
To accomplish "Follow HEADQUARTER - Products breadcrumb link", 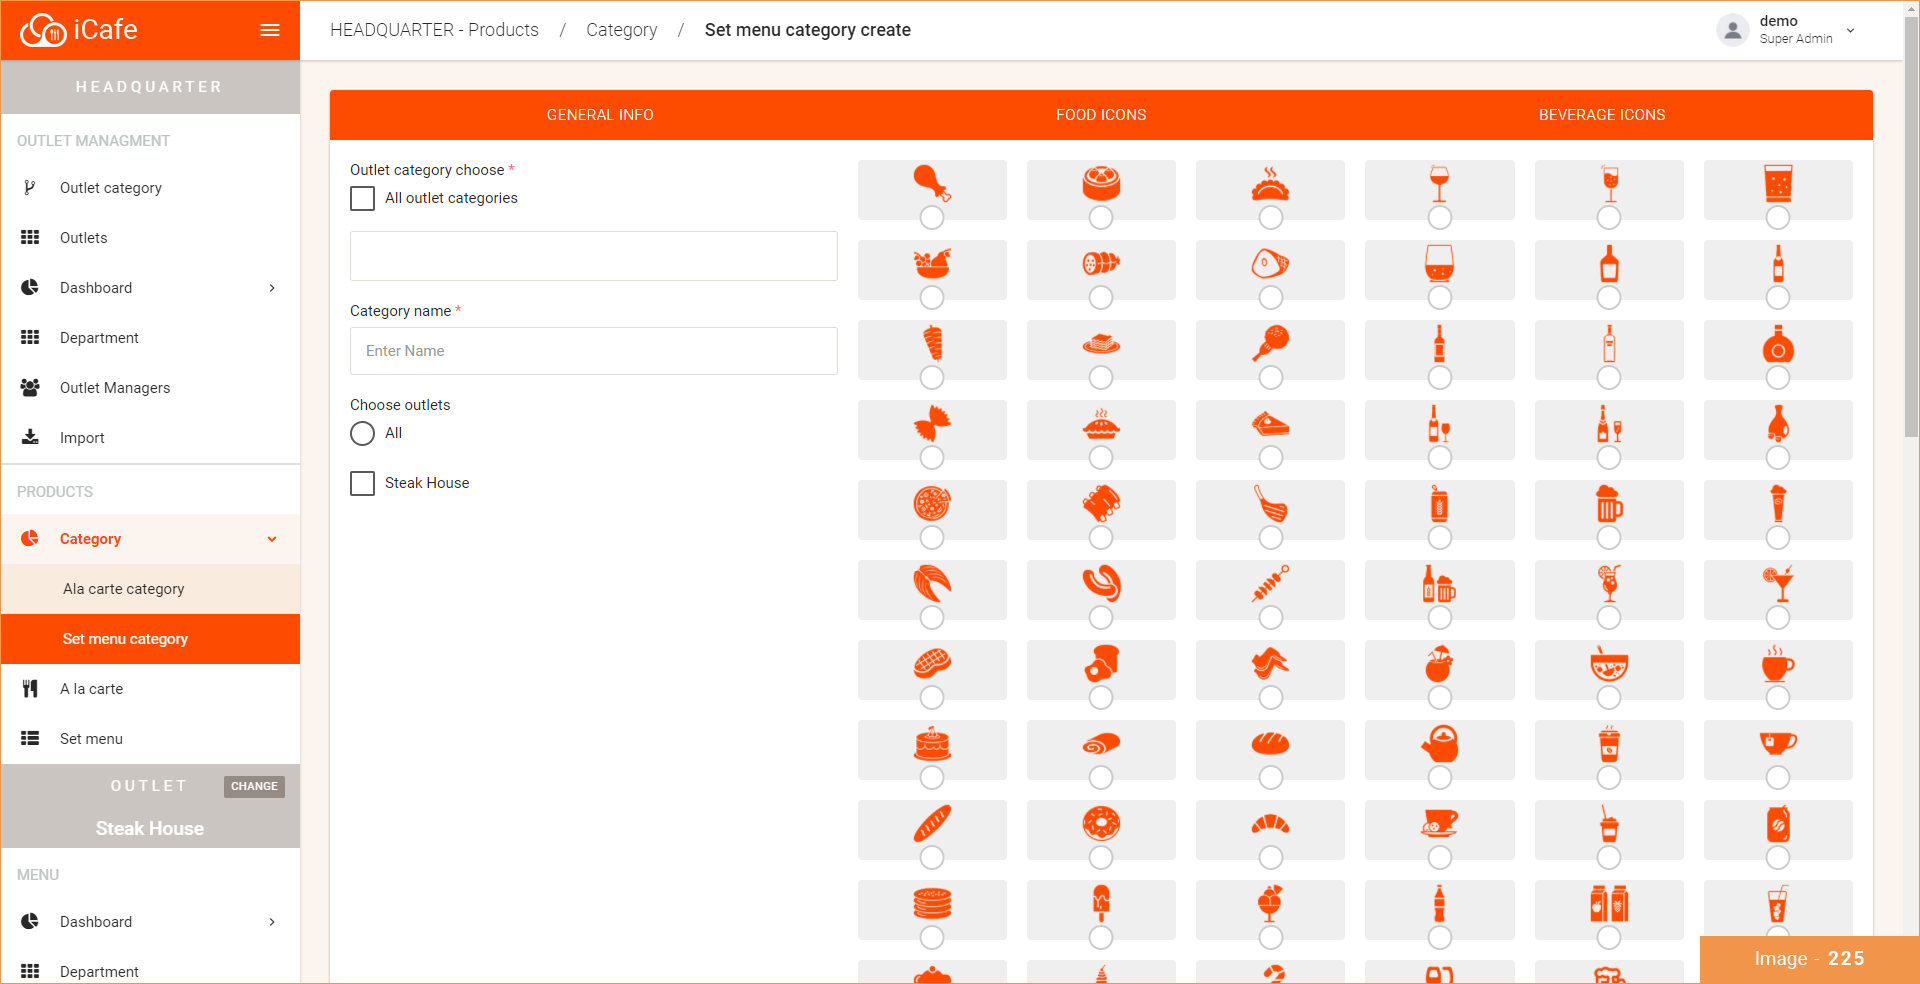I will [x=434, y=30].
